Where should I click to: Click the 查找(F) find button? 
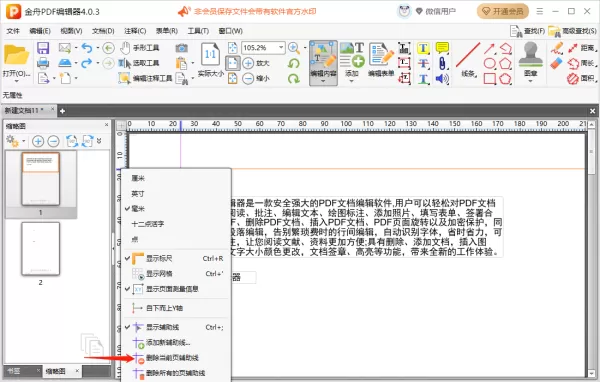click(527, 31)
